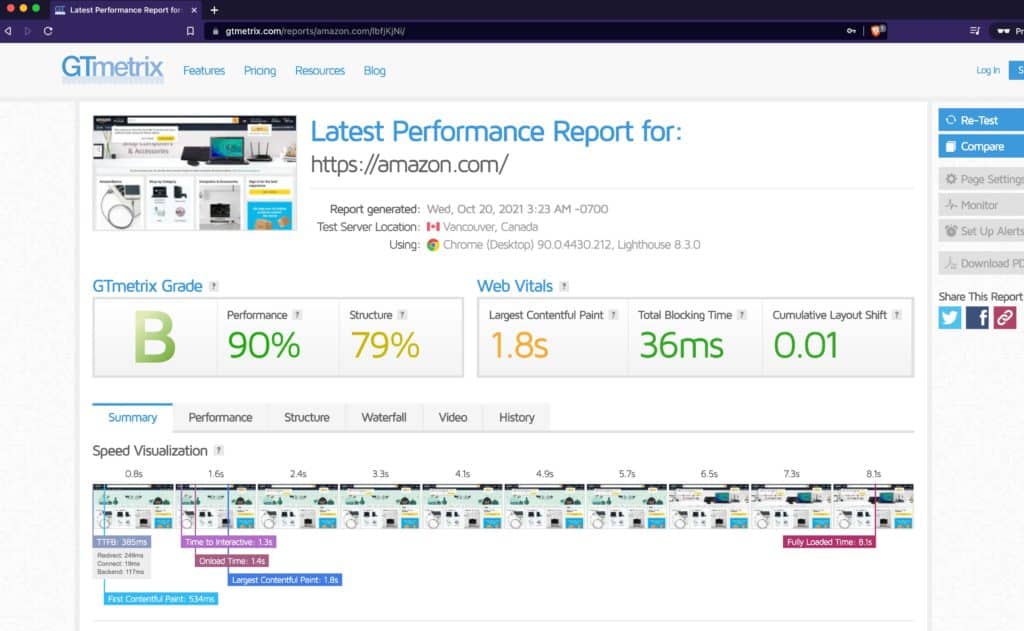Copy the report link with chain icon
The image size is (1024, 631).
pyautogui.click(x=1004, y=317)
